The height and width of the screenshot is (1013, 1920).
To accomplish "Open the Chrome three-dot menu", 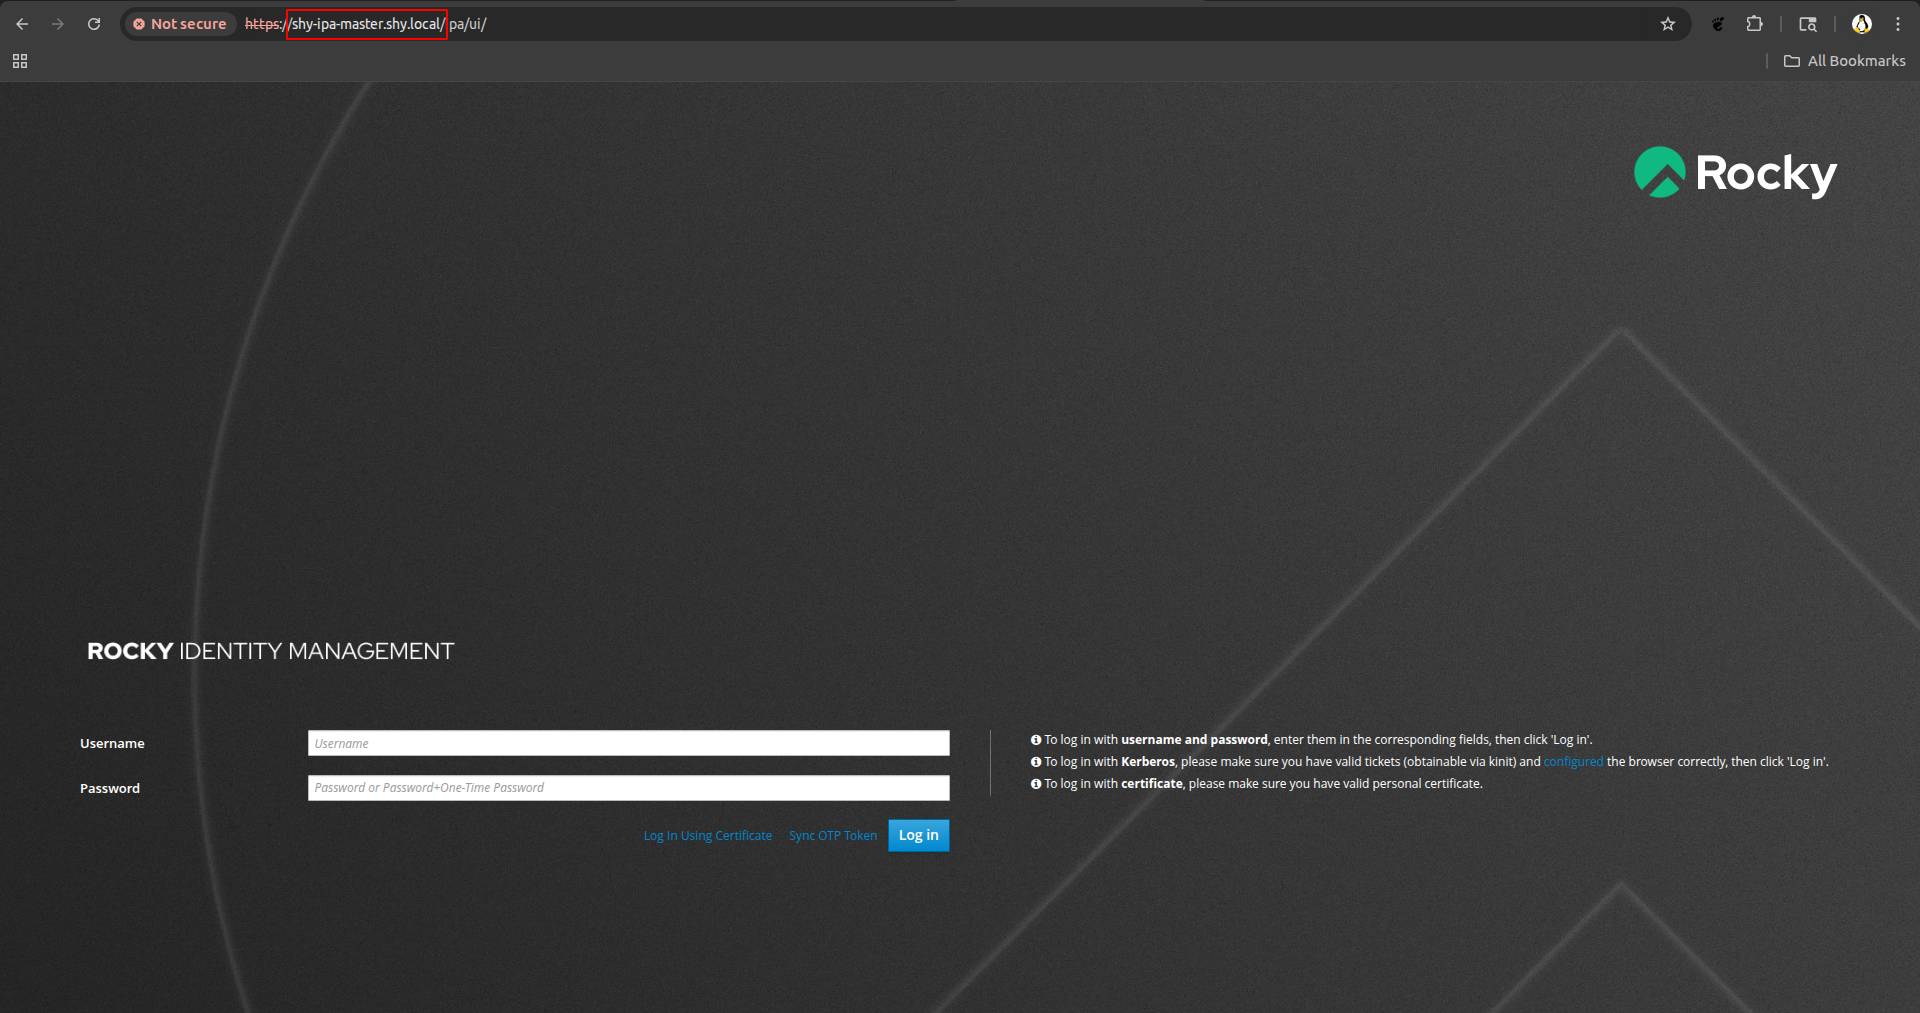I will (1899, 23).
